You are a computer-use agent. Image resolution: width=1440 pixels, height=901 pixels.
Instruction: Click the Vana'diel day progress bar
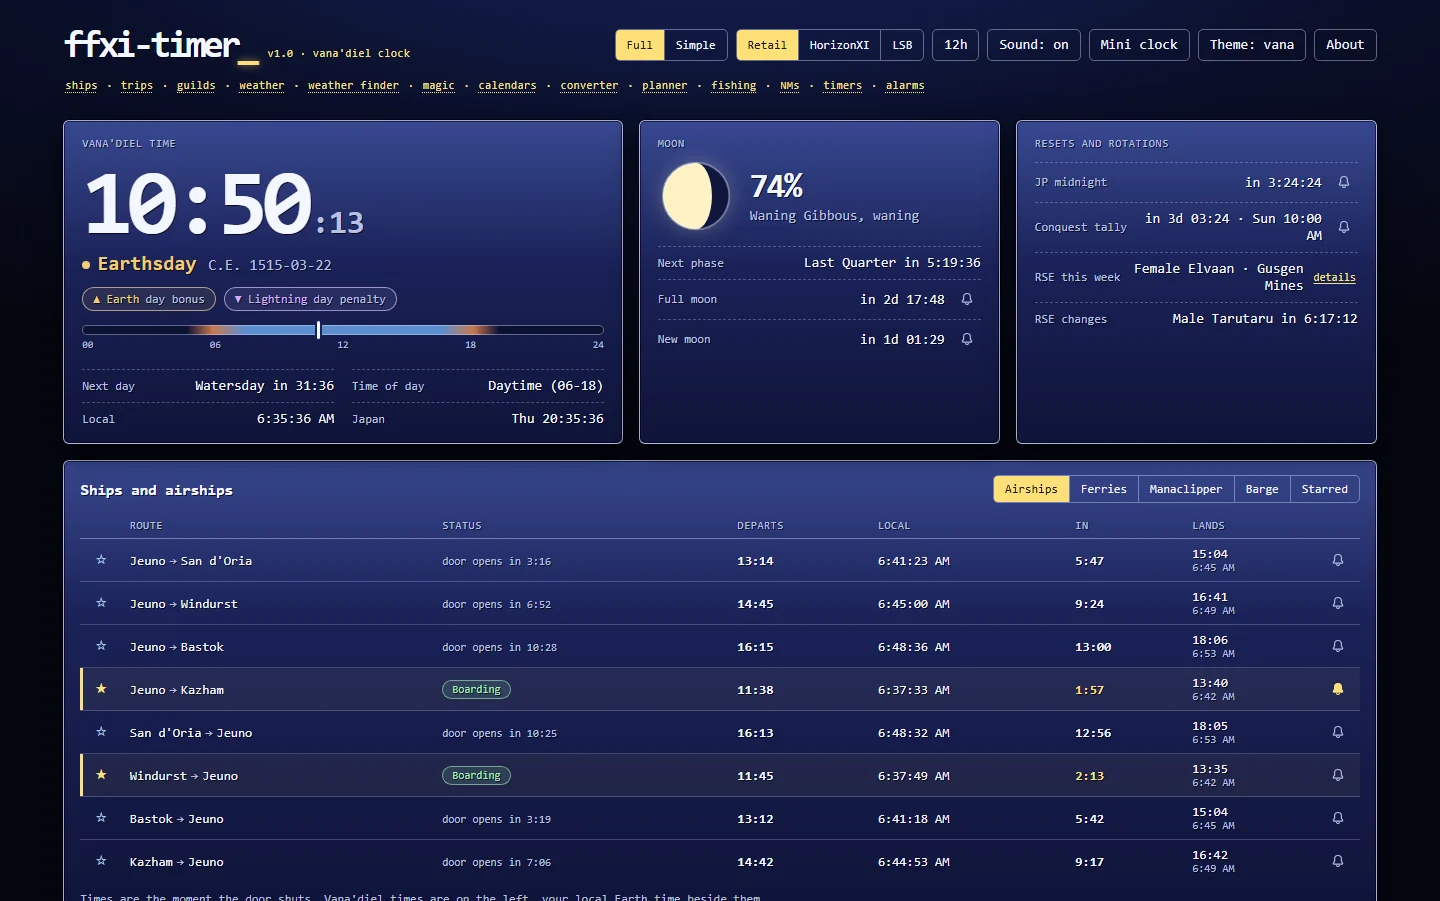click(x=343, y=330)
